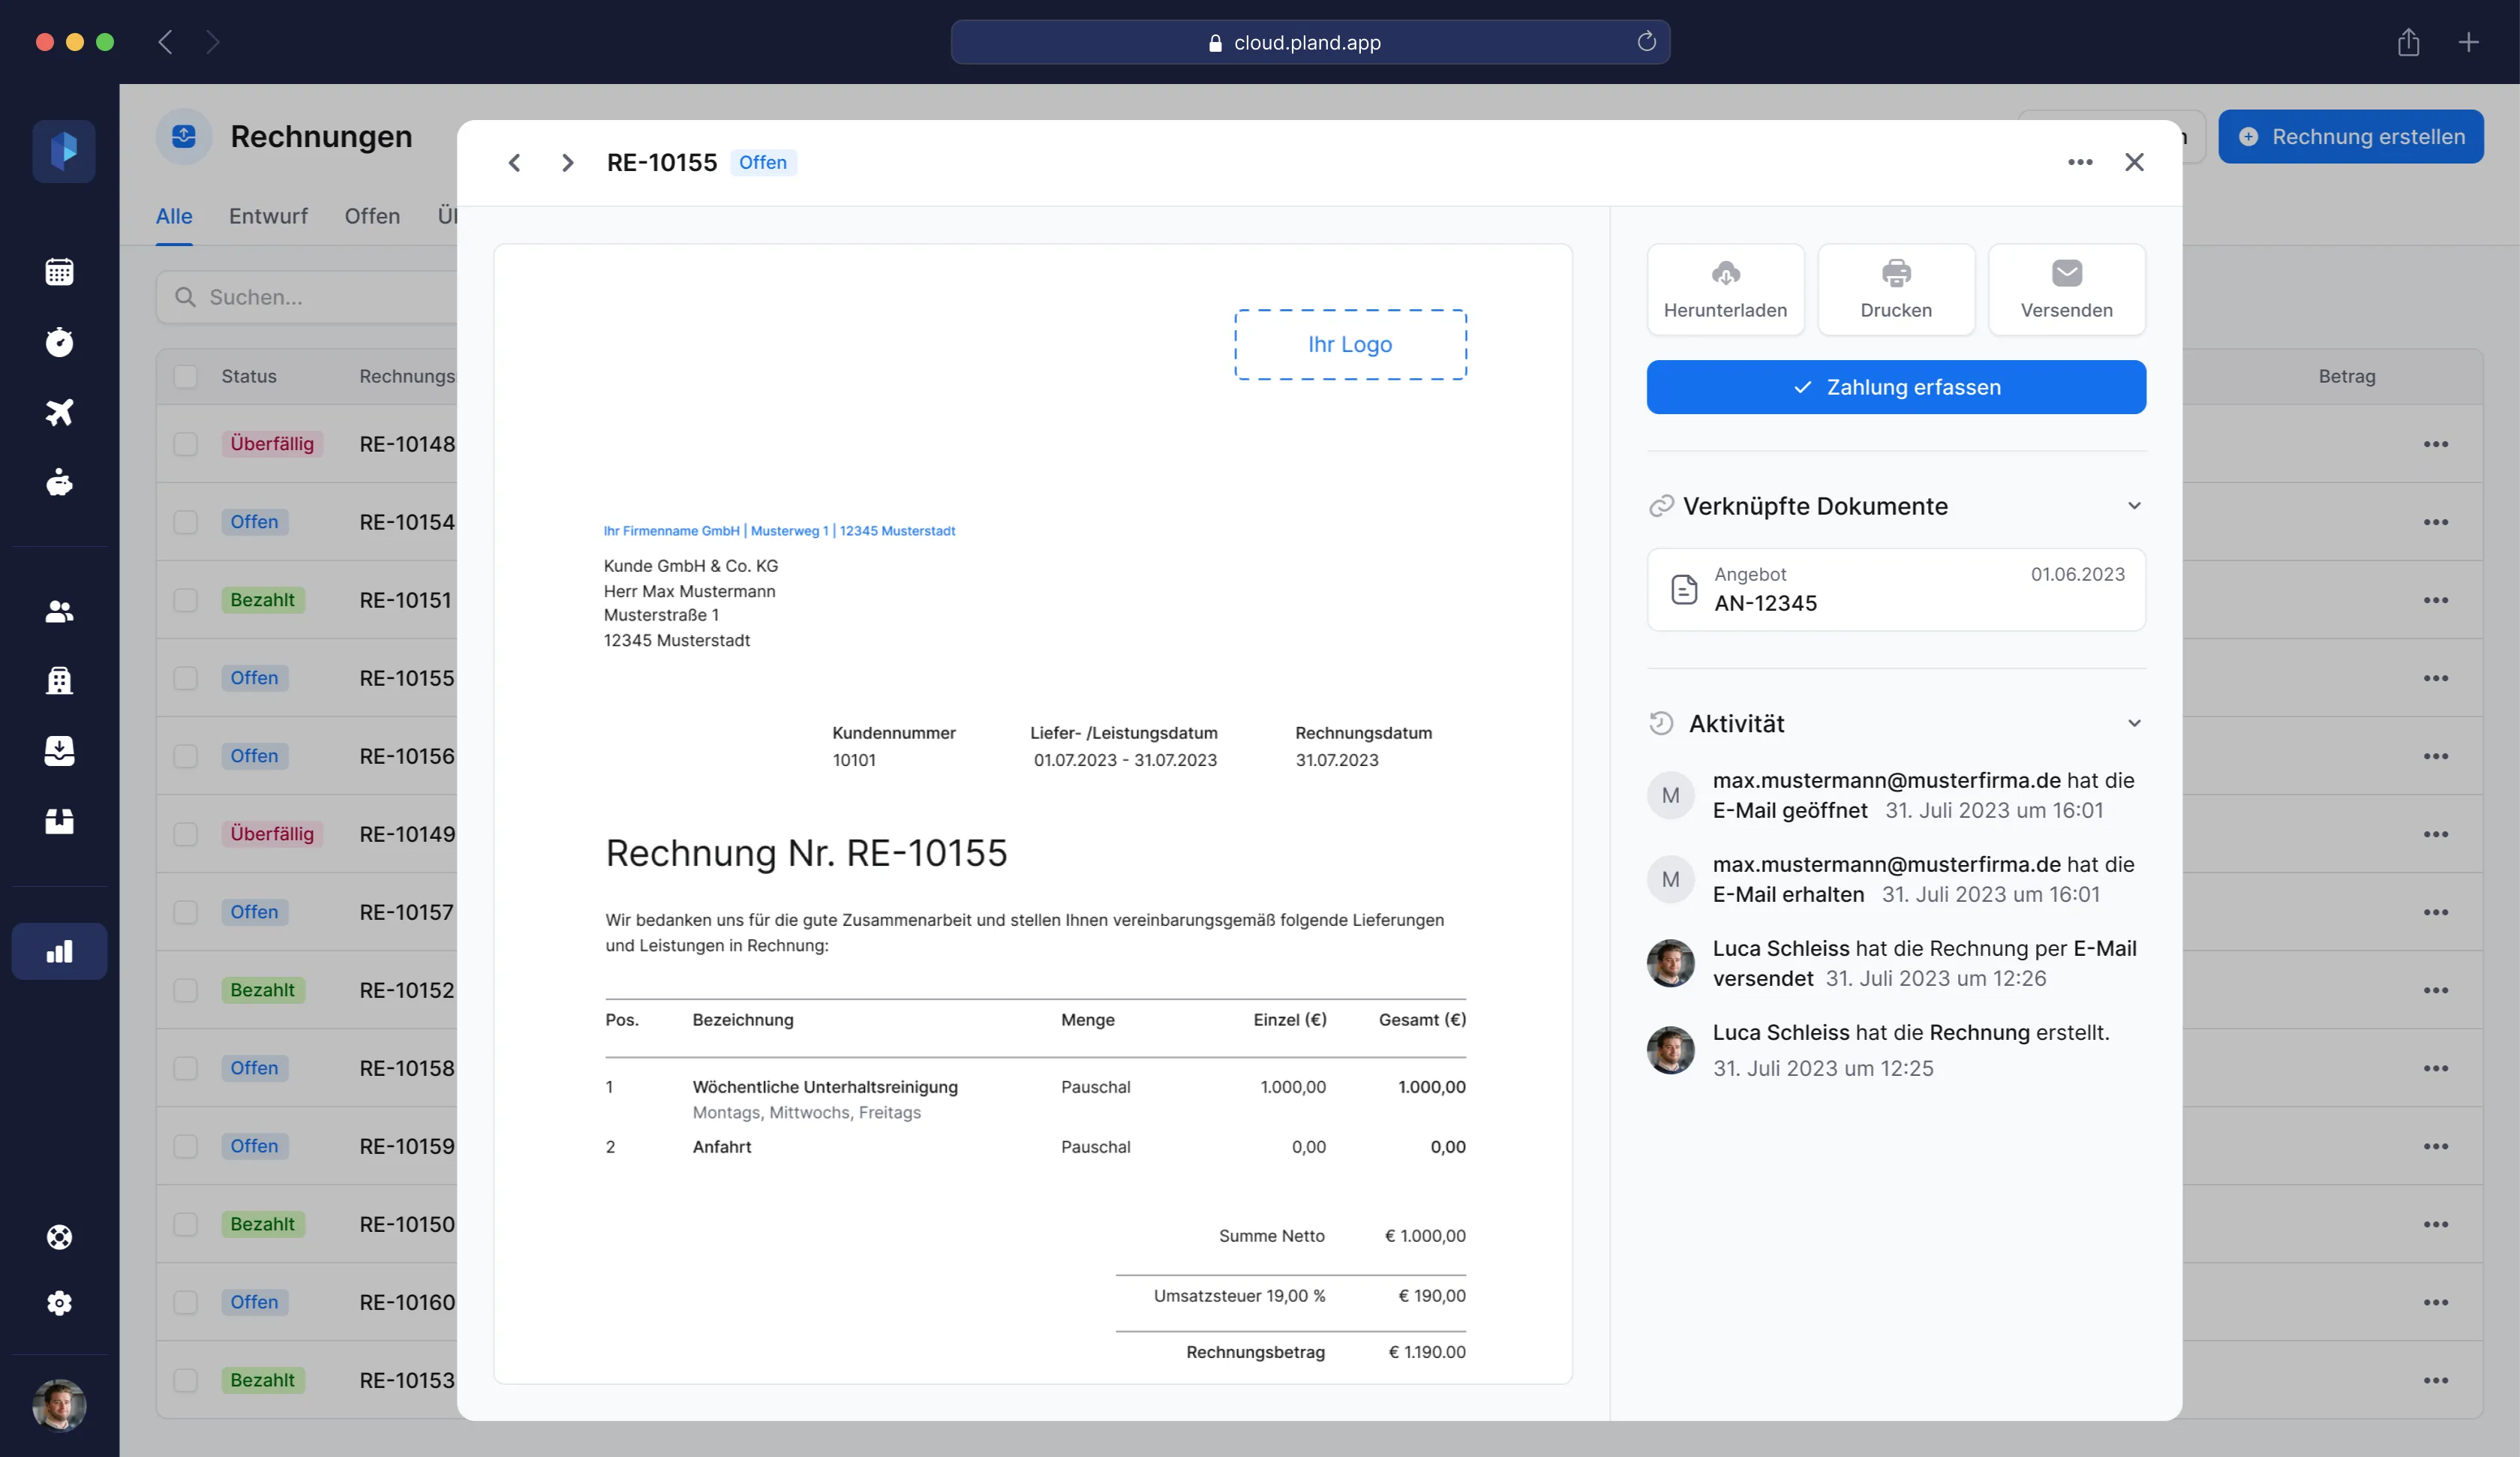Check the box for row RE-10153
The height and width of the screenshot is (1457, 2520).
(x=186, y=1380)
